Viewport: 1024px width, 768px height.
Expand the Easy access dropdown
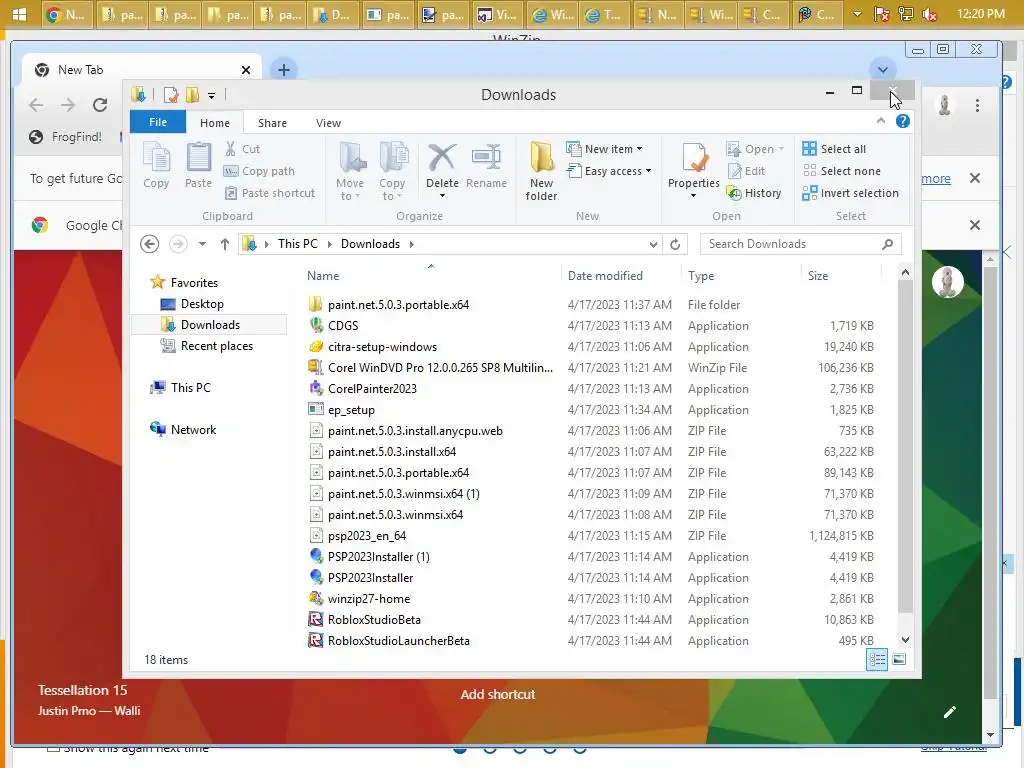[x=609, y=171]
